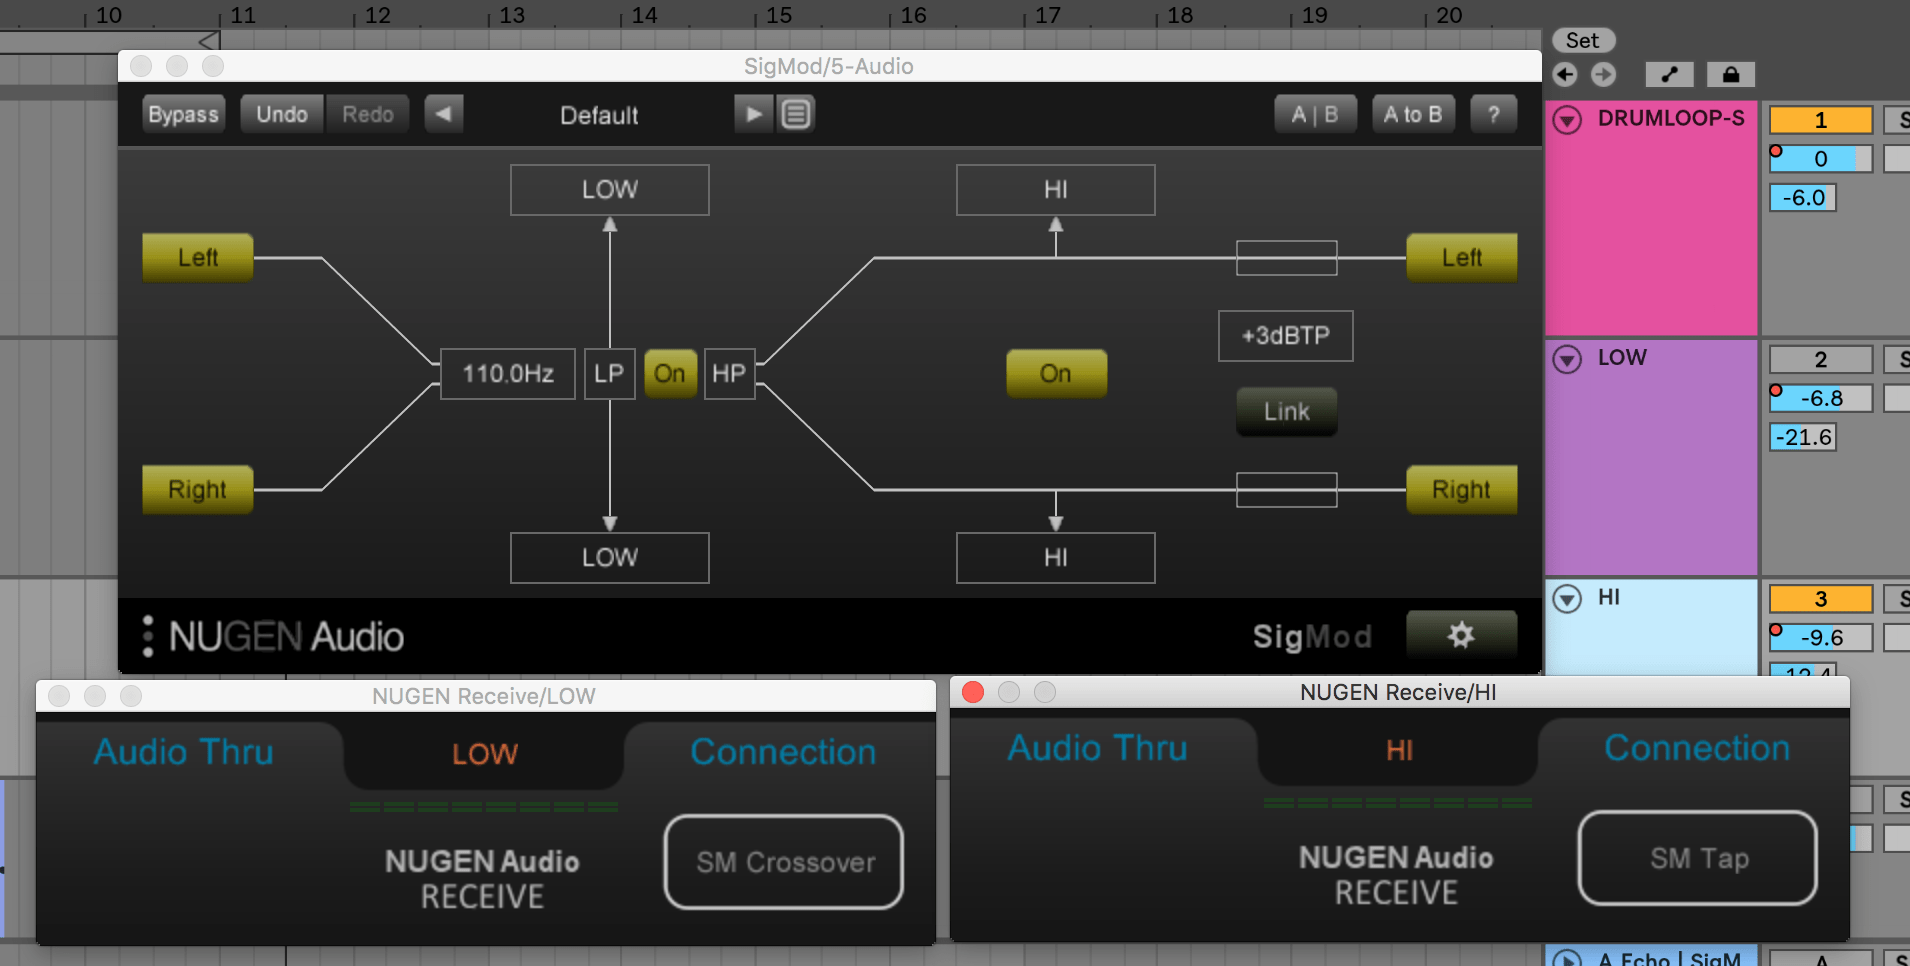This screenshot has height=966, width=1910.
Task: Click LOW track peak level -21.6
Action: [1803, 437]
